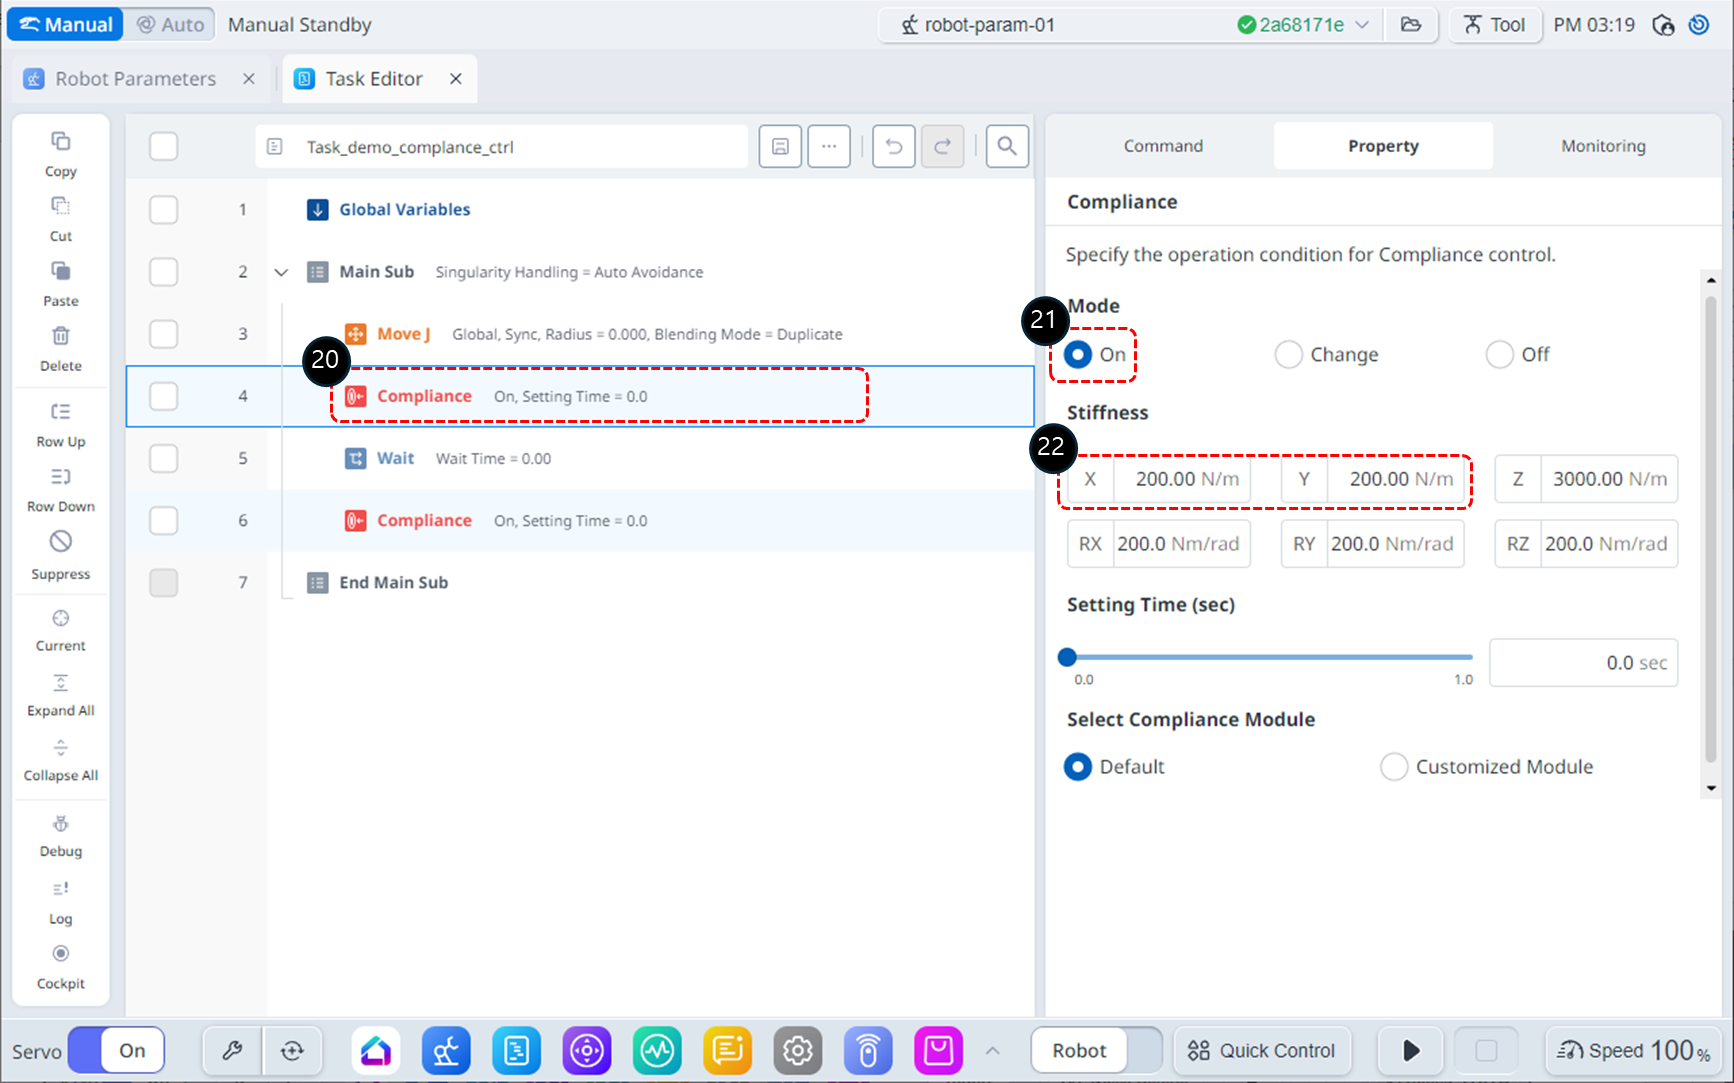Screen dimensions: 1734x1083
Task: Click the Delete trash icon
Action: (60, 337)
